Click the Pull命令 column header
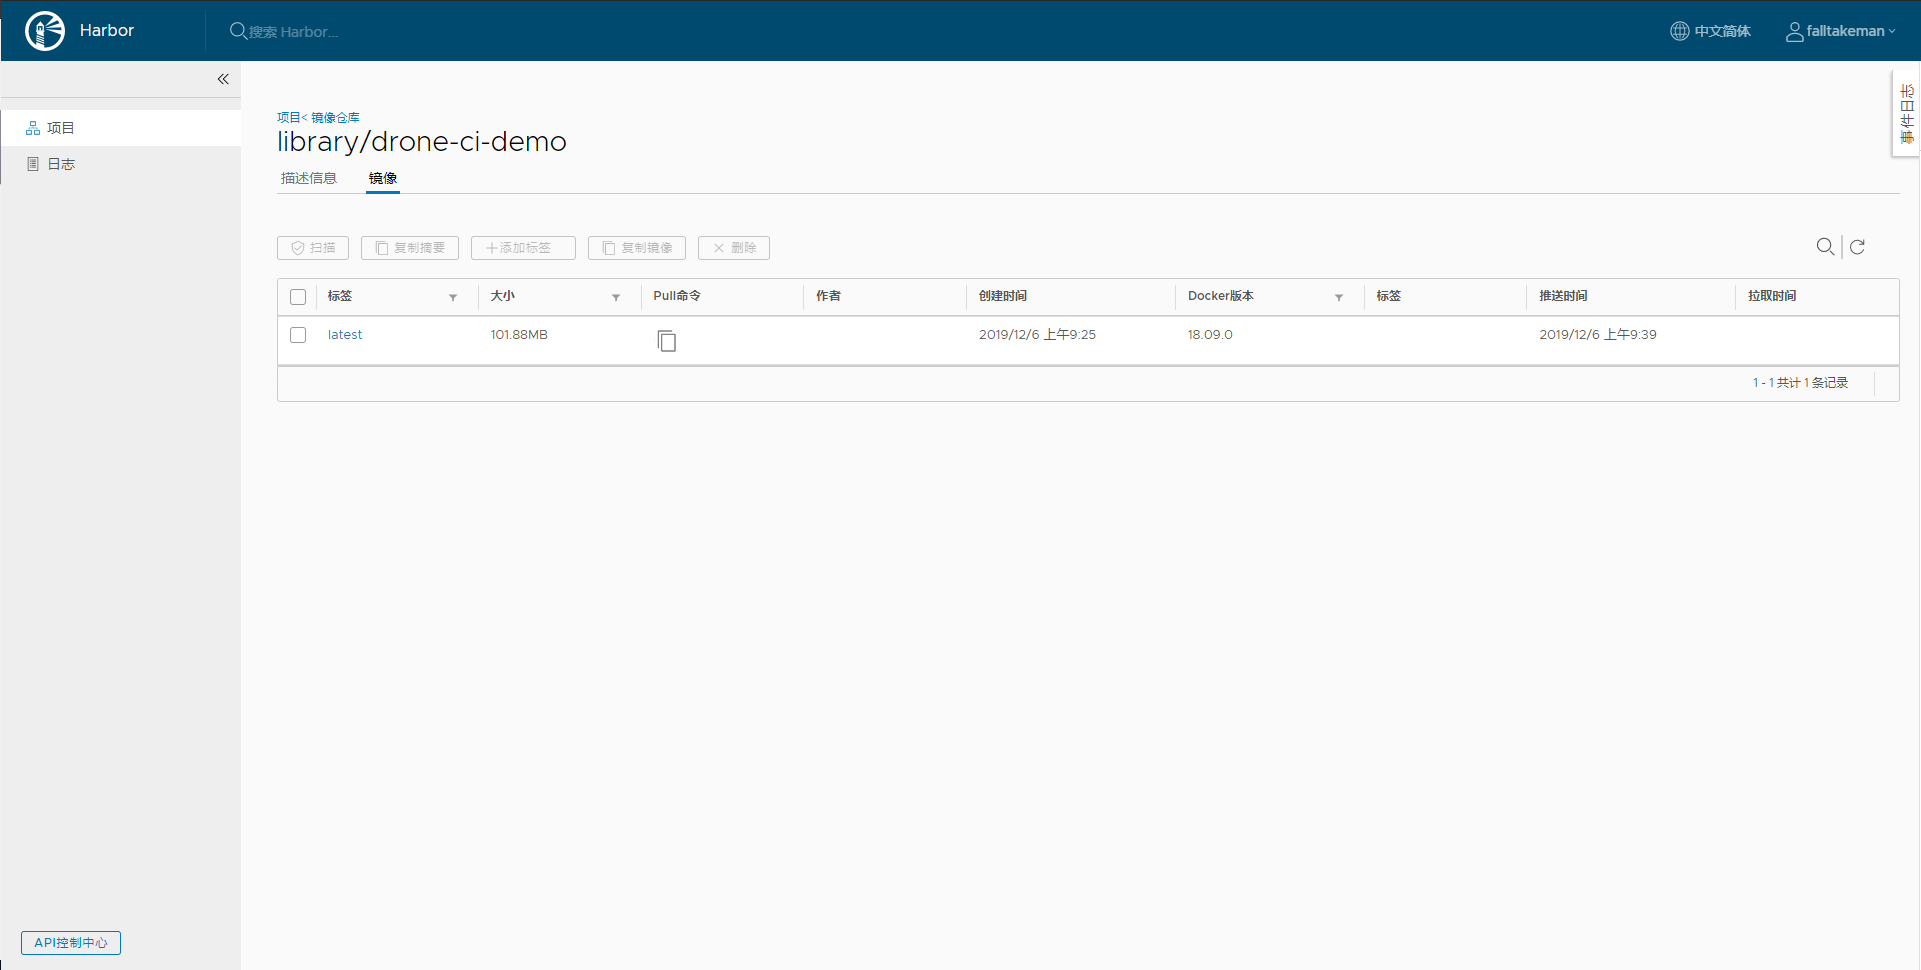Image resolution: width=1921 pixels, height=970 pixels. (x=677, y=296)
